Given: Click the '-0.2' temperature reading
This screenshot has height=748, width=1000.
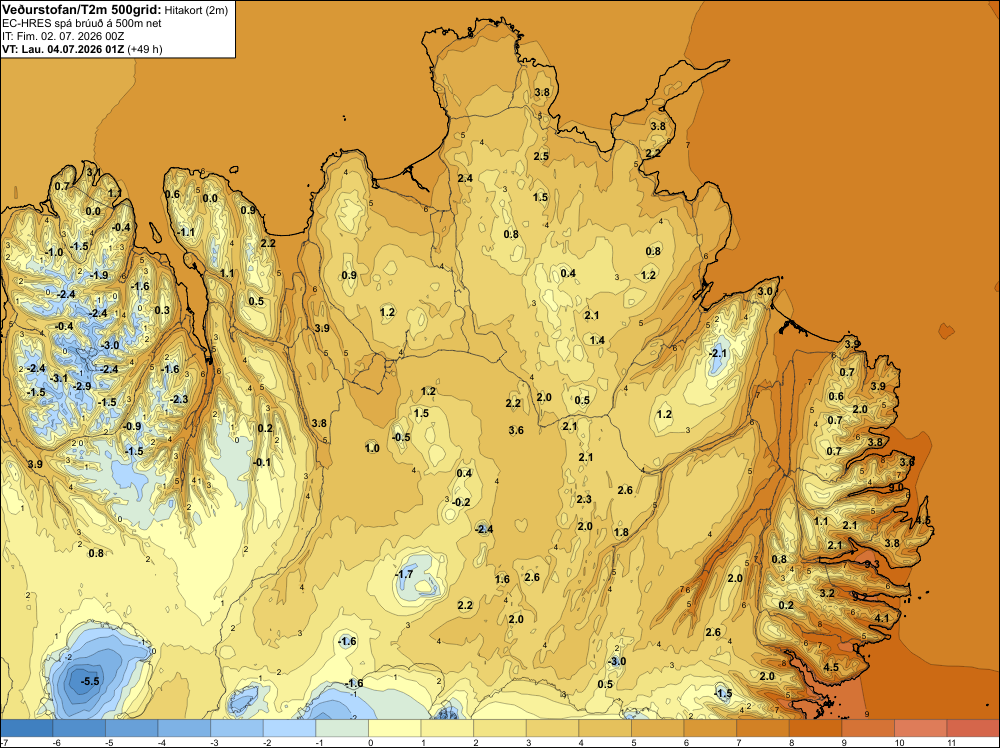Looking at the screenshot, I should [460, 502].
